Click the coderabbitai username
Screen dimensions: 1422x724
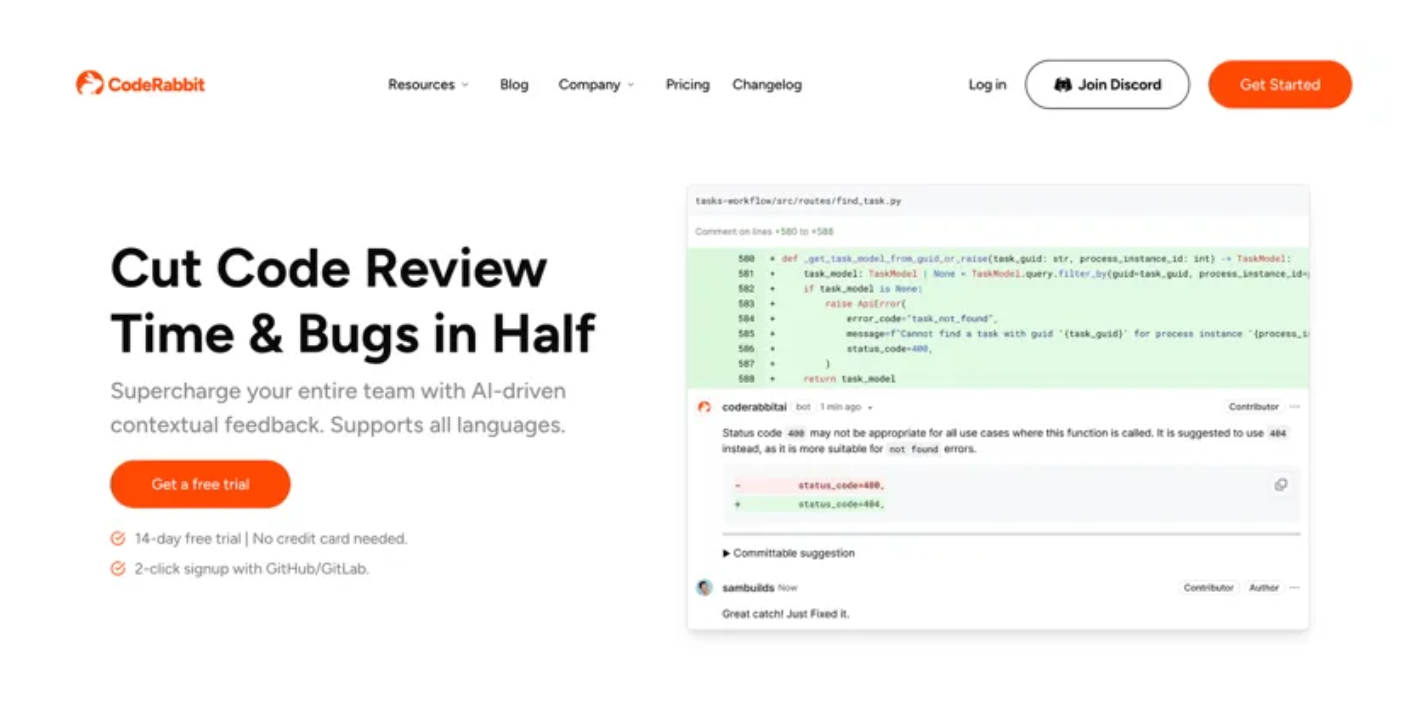tap(754, 407)
